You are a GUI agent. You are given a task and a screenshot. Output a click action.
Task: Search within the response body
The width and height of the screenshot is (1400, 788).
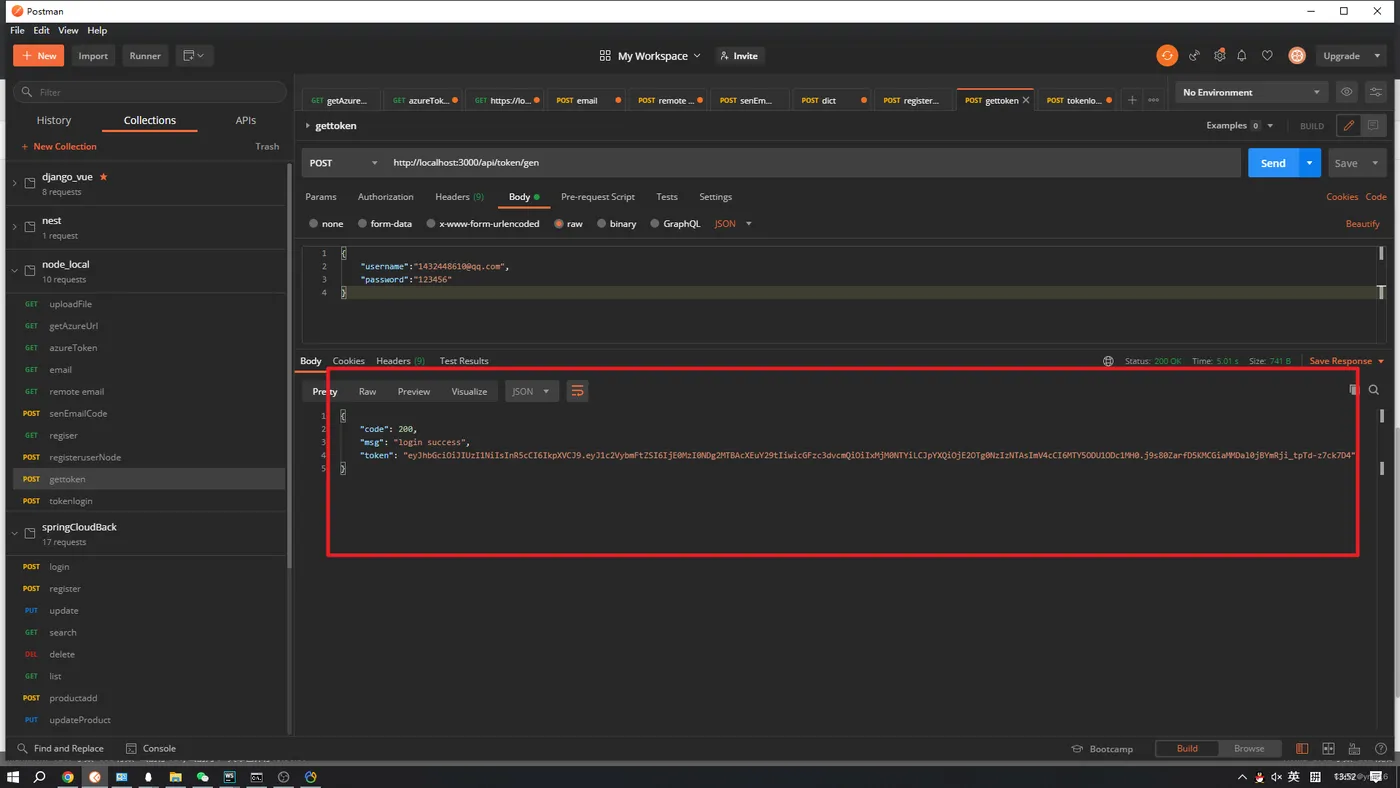(x=1374, y=390)
